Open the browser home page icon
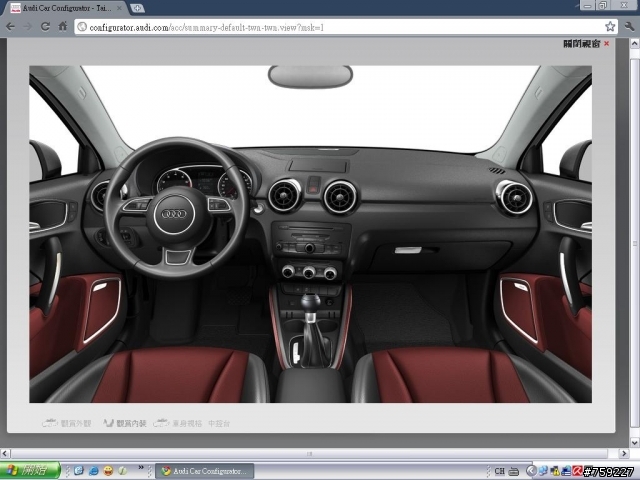Viewport: 640px width, 480px height. tap(62, 27)
